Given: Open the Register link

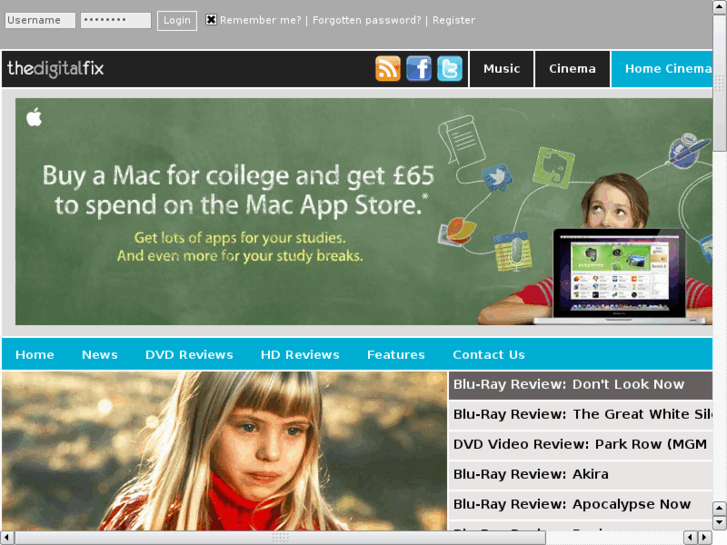Looking at the screenshot, I should pos(453,20).
